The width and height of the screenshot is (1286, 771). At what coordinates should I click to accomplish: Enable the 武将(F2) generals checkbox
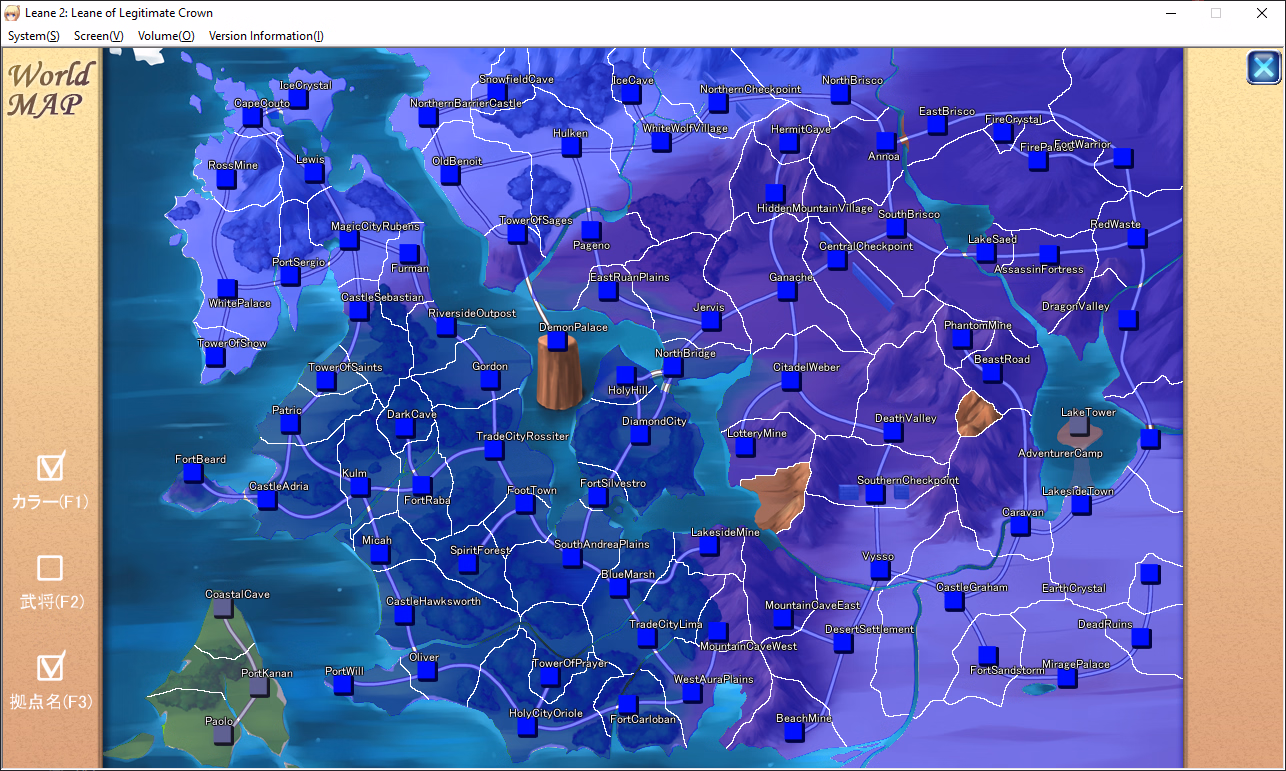tap(50, 568)
